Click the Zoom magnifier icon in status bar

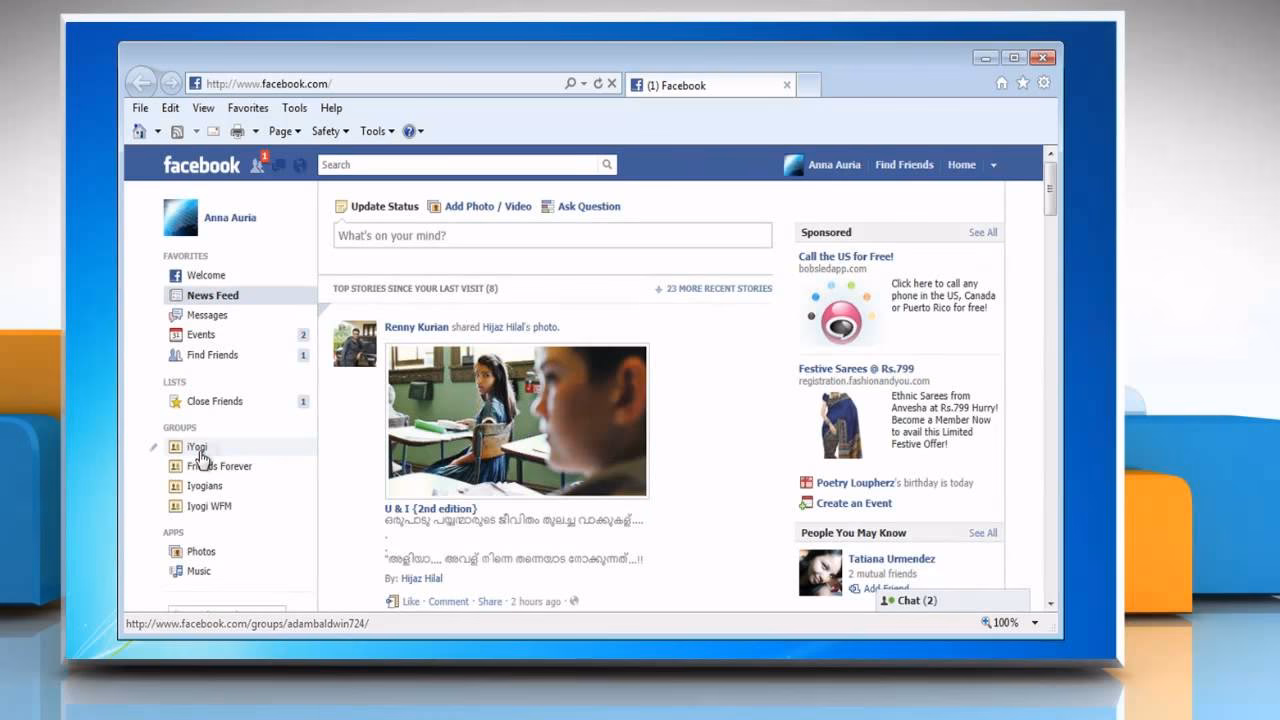[986, 622]
